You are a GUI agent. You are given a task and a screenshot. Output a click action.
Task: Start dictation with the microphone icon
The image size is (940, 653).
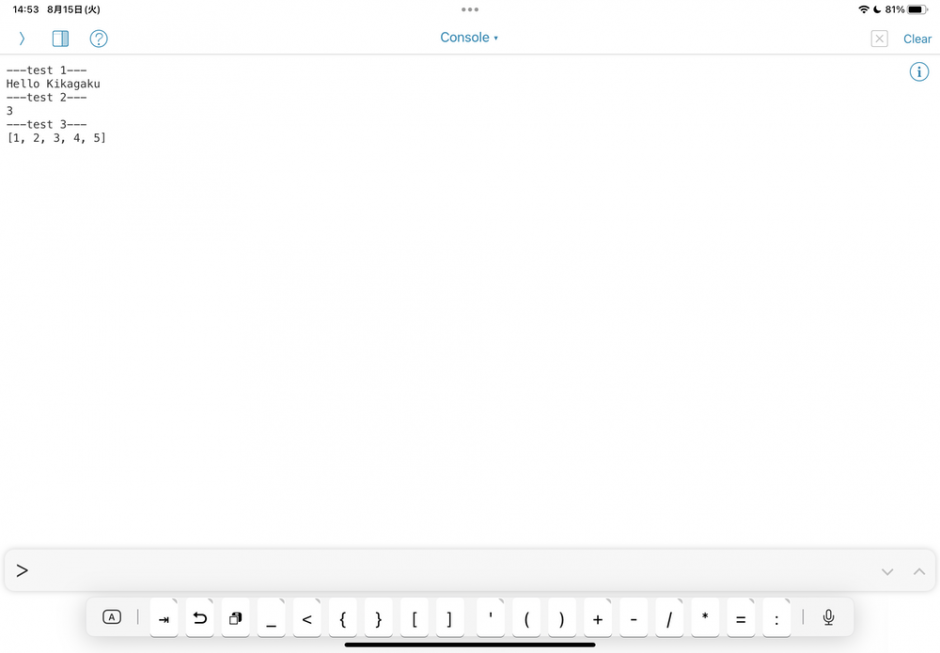tap(827, 617)
